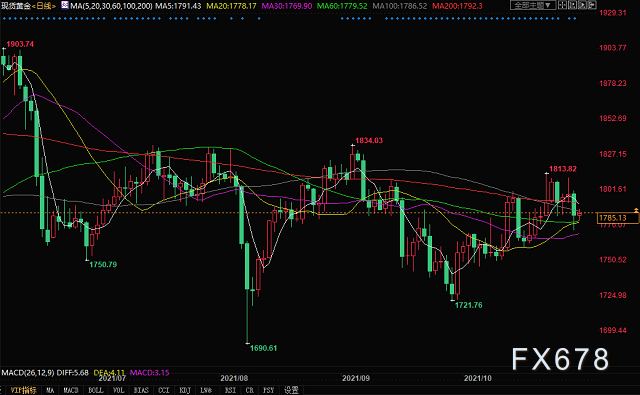Click the 1834.03 peak price label
Image resolution: width=640 pixels, height=395 pixels.
point(369,140)
